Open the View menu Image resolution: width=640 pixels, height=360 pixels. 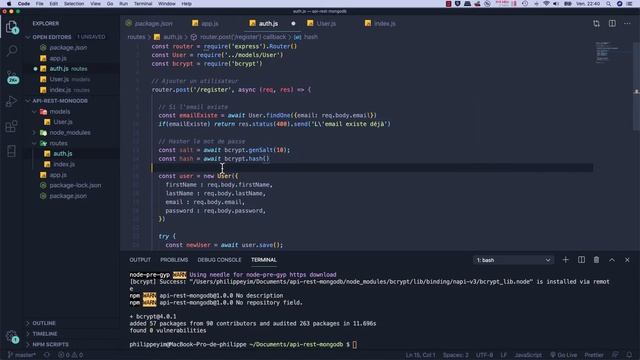pos(95,4)
